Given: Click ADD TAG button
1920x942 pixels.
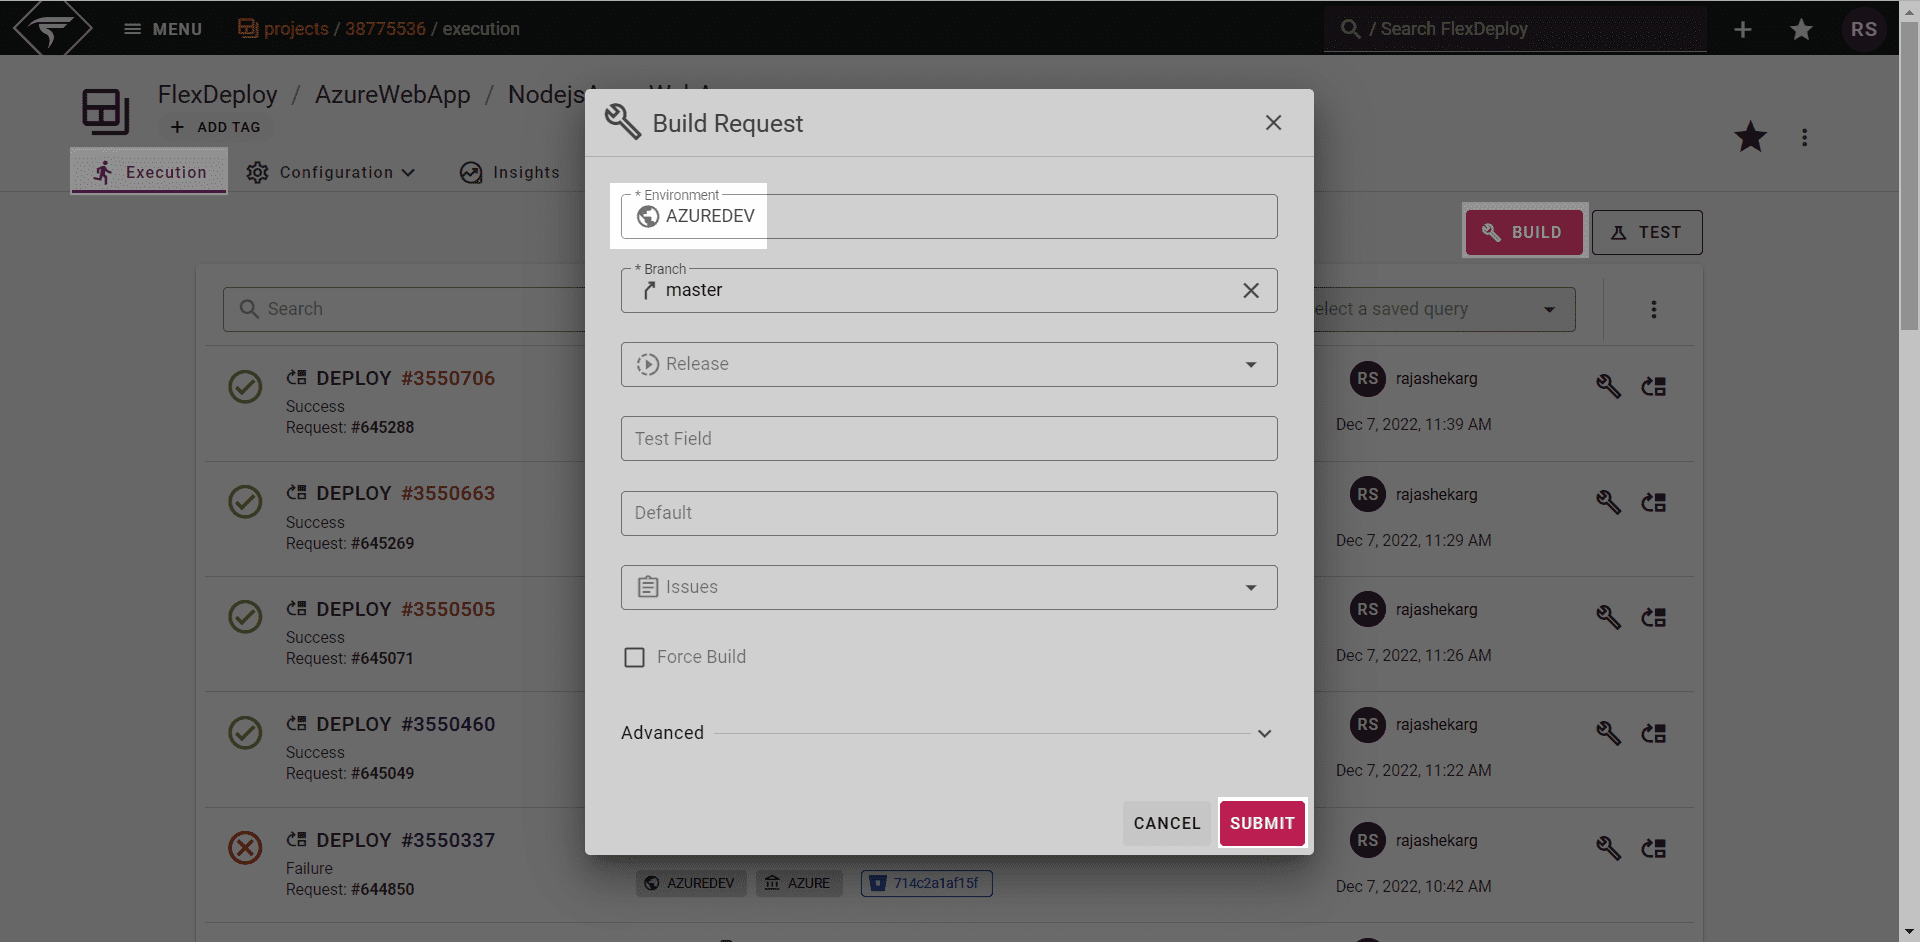Looking at the screenshot, I should pyautogui.click(x=215, y=127).
